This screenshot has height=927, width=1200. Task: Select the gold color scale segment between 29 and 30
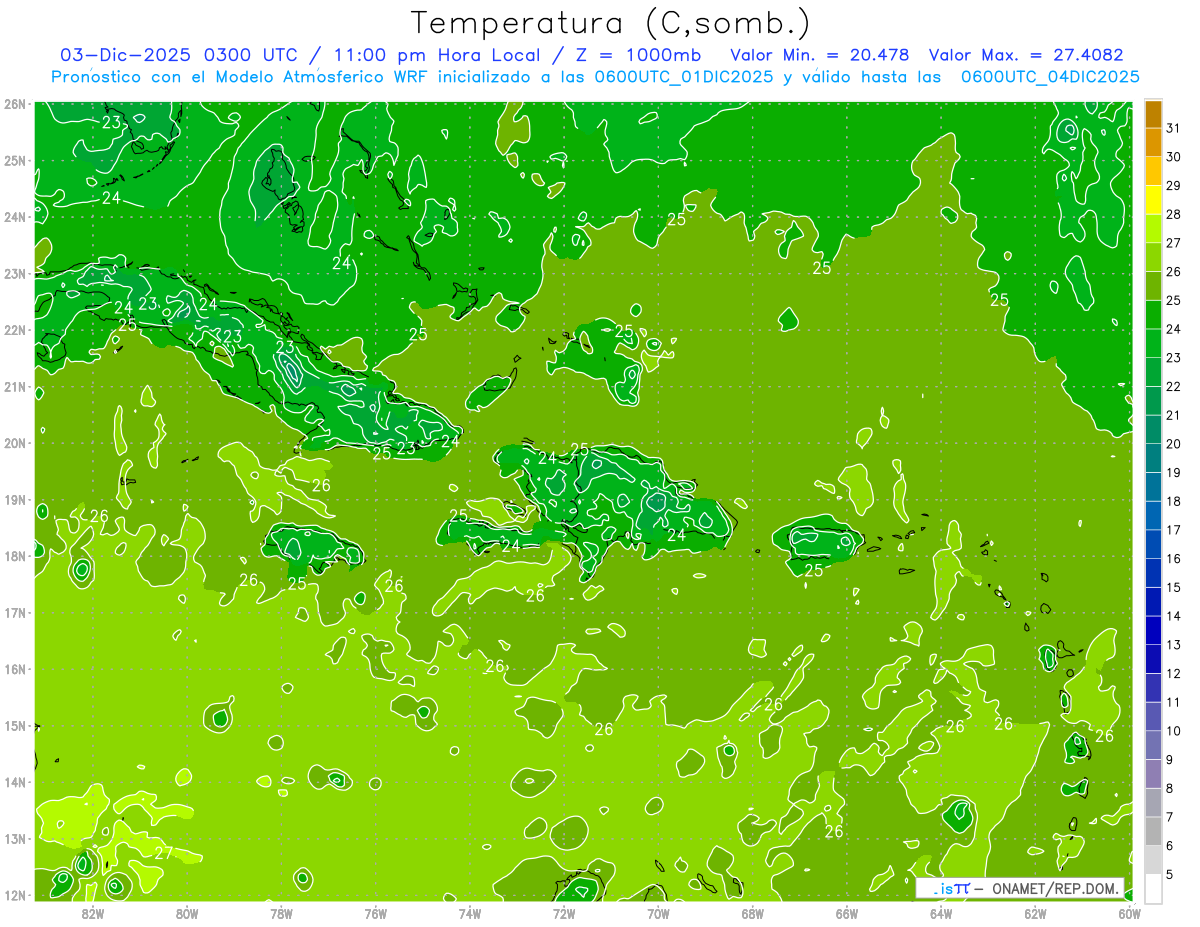point(1153,171)
